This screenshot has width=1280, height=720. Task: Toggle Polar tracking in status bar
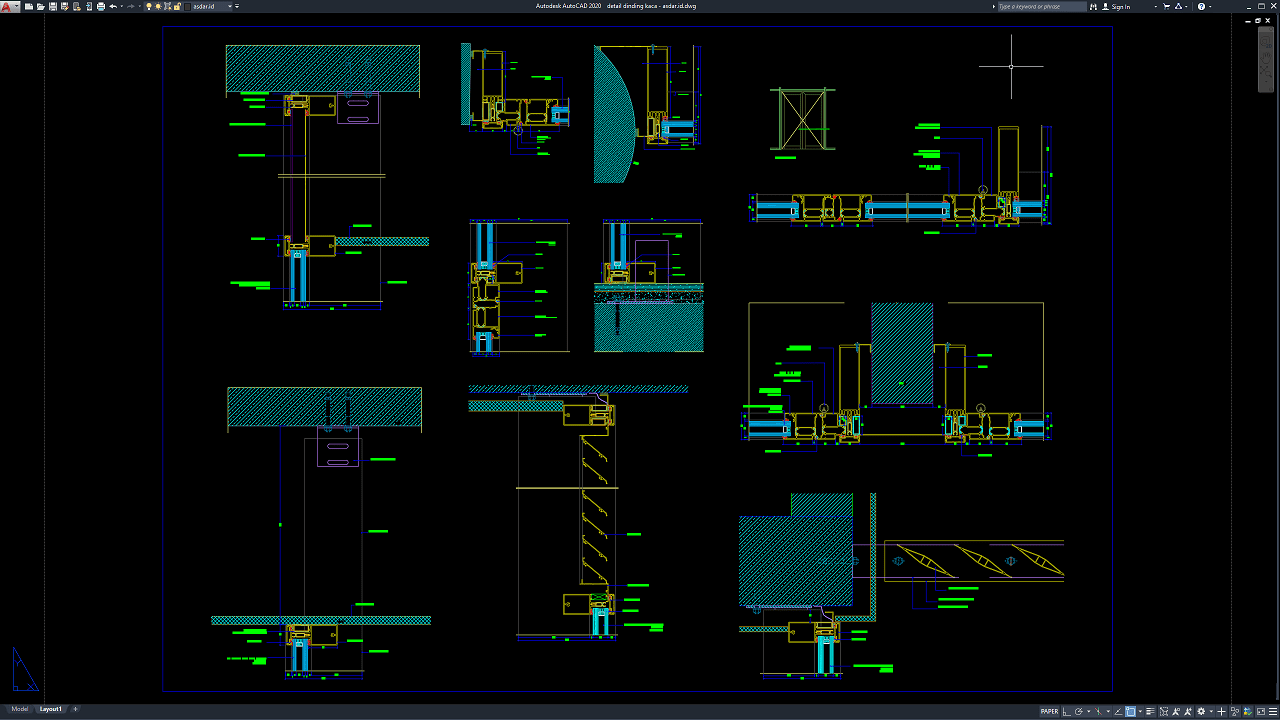coord(1079,712)
